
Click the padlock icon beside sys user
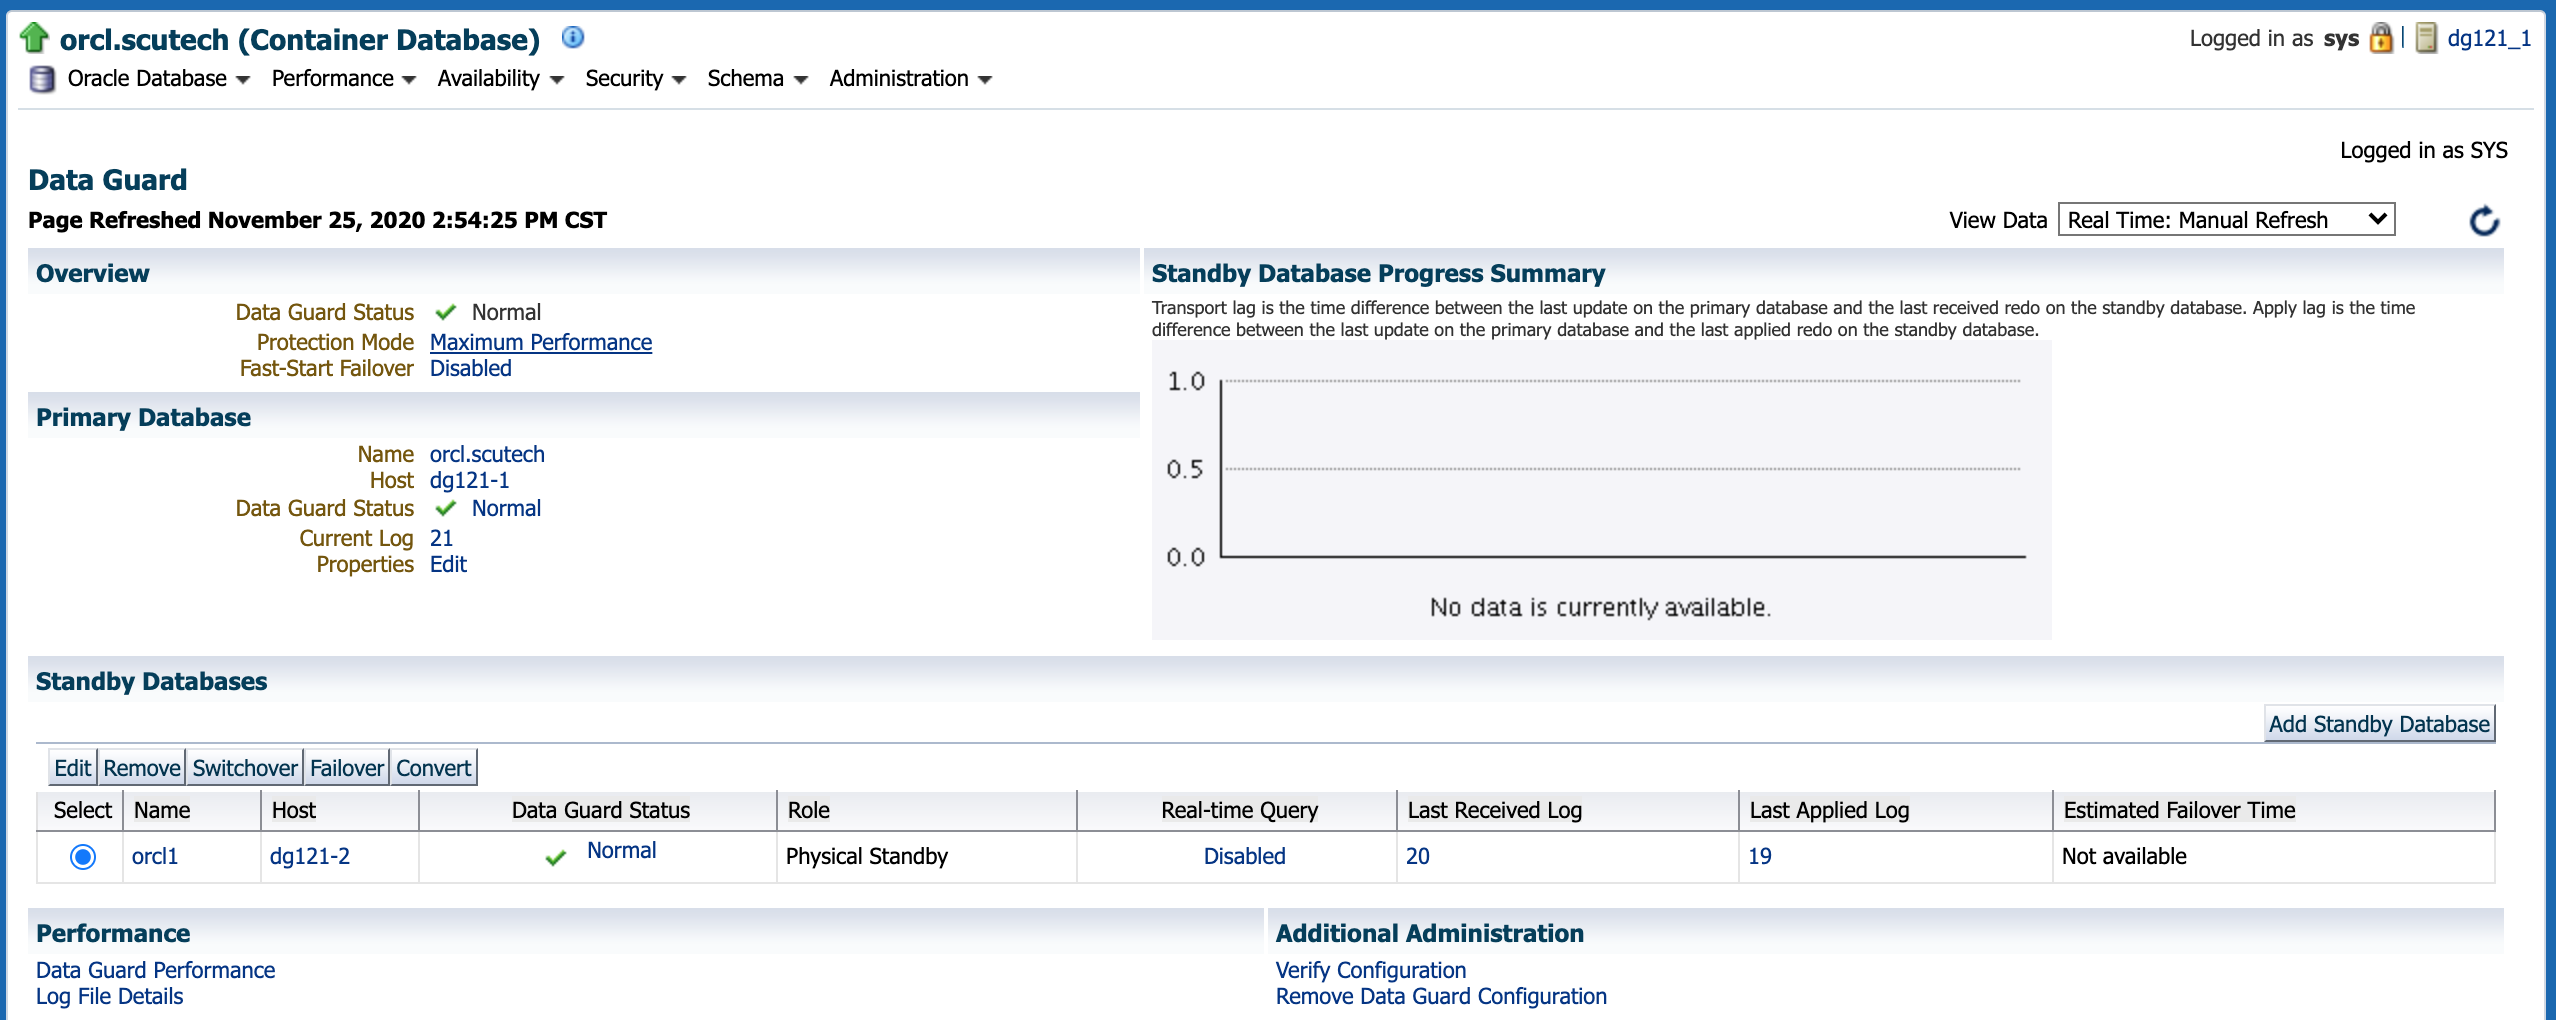(x=2381, y=39)
